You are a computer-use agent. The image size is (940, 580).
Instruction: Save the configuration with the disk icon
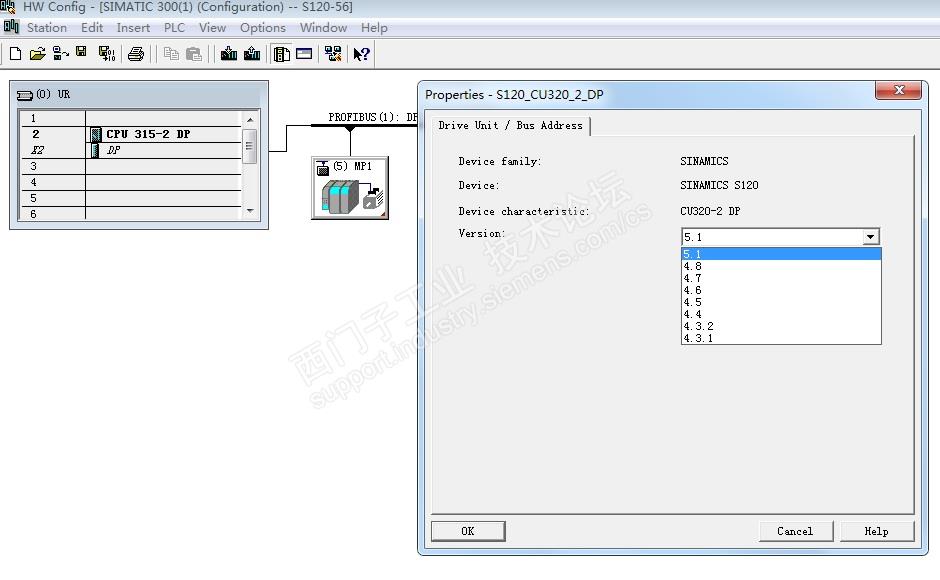tap(81, 53)
